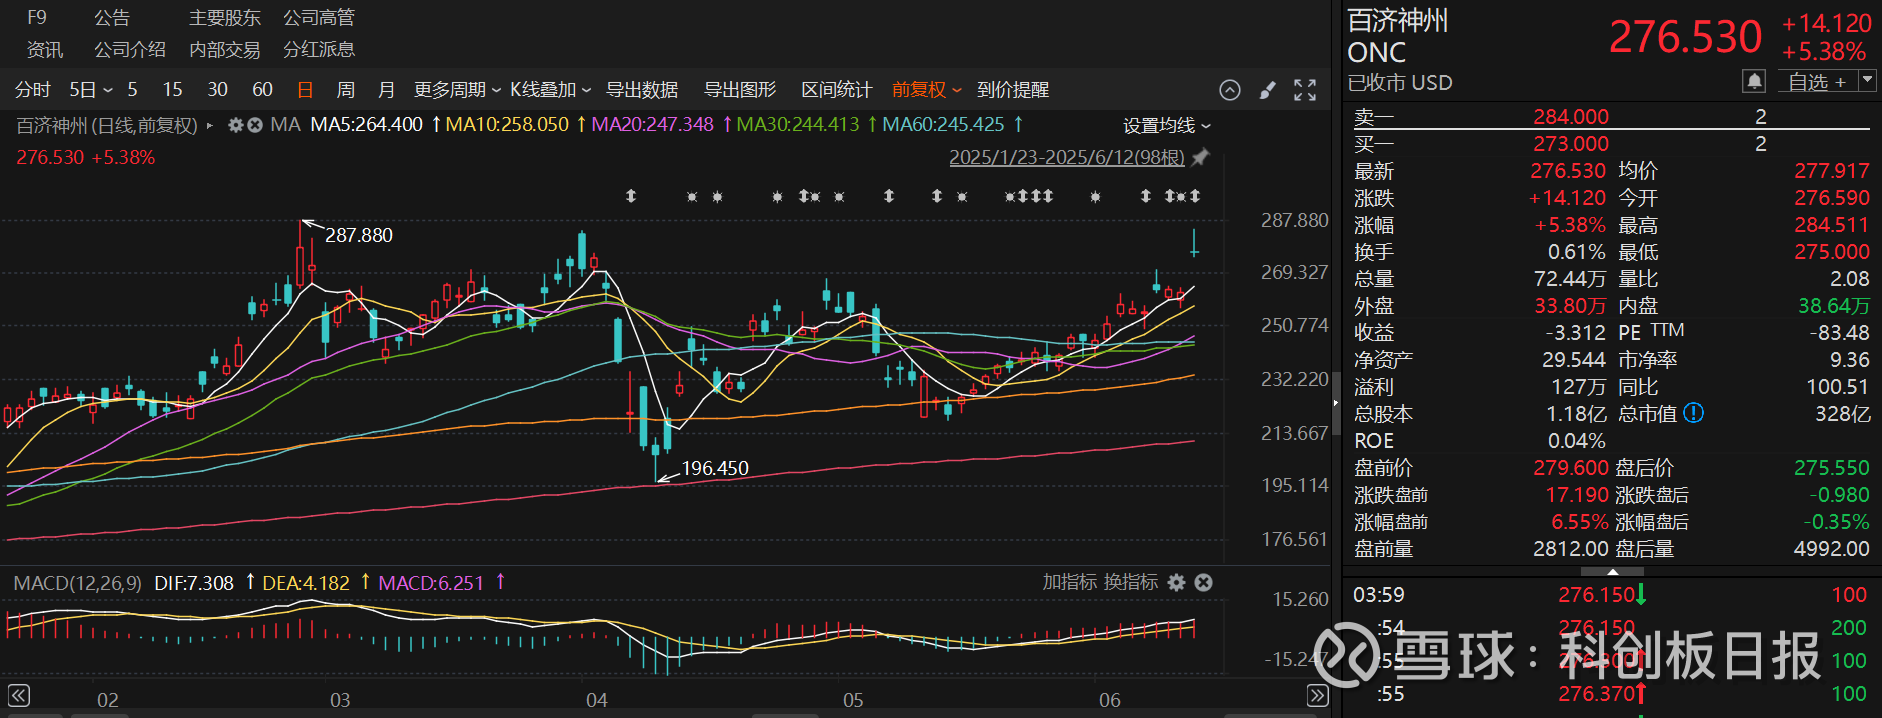Open the 分红派息 dividends section
The height and width of the screenshot is (718, 1882).
[x=319, y=50]
